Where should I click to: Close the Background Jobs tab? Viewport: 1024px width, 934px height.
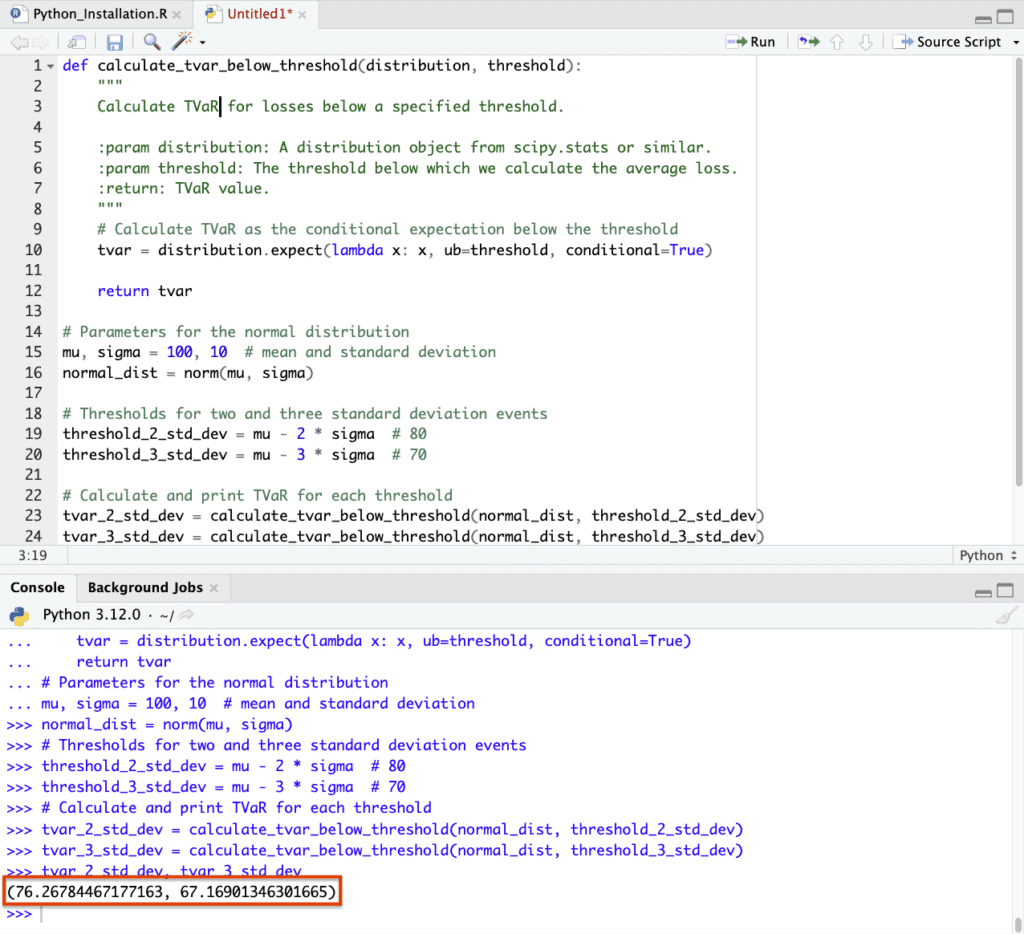[214, 588]
